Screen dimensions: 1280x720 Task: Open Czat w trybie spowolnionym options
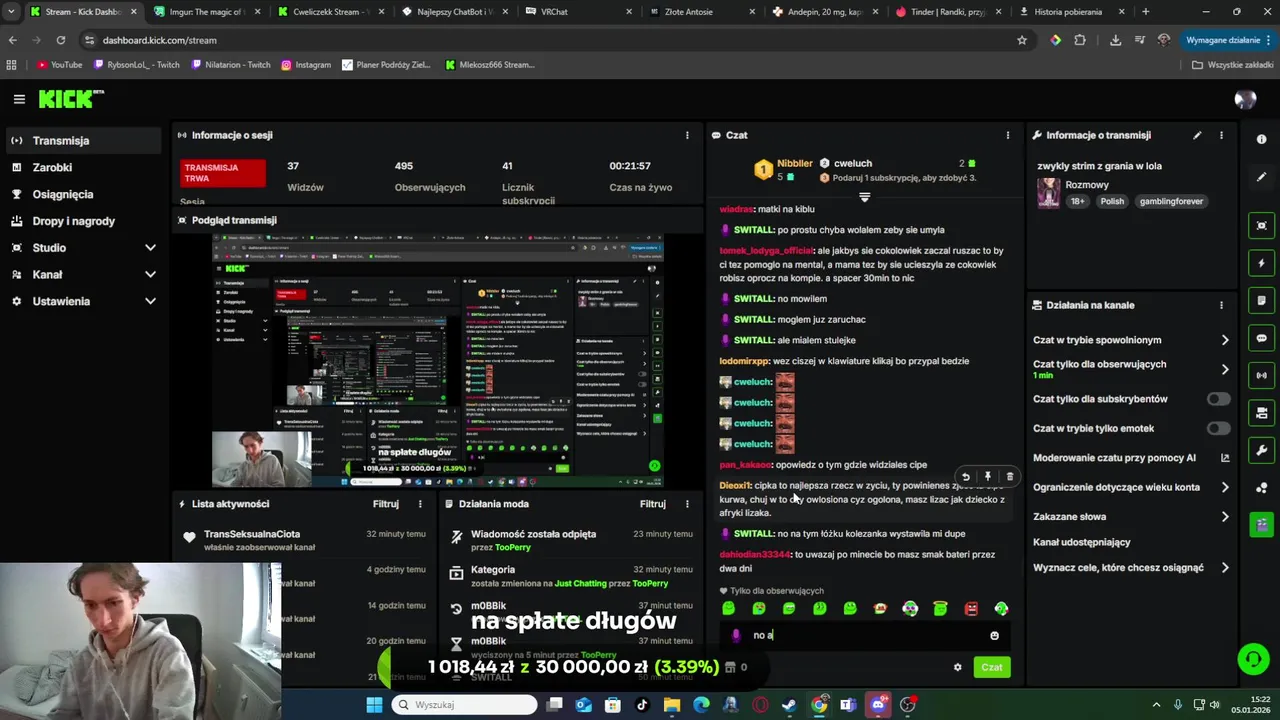1131,340
